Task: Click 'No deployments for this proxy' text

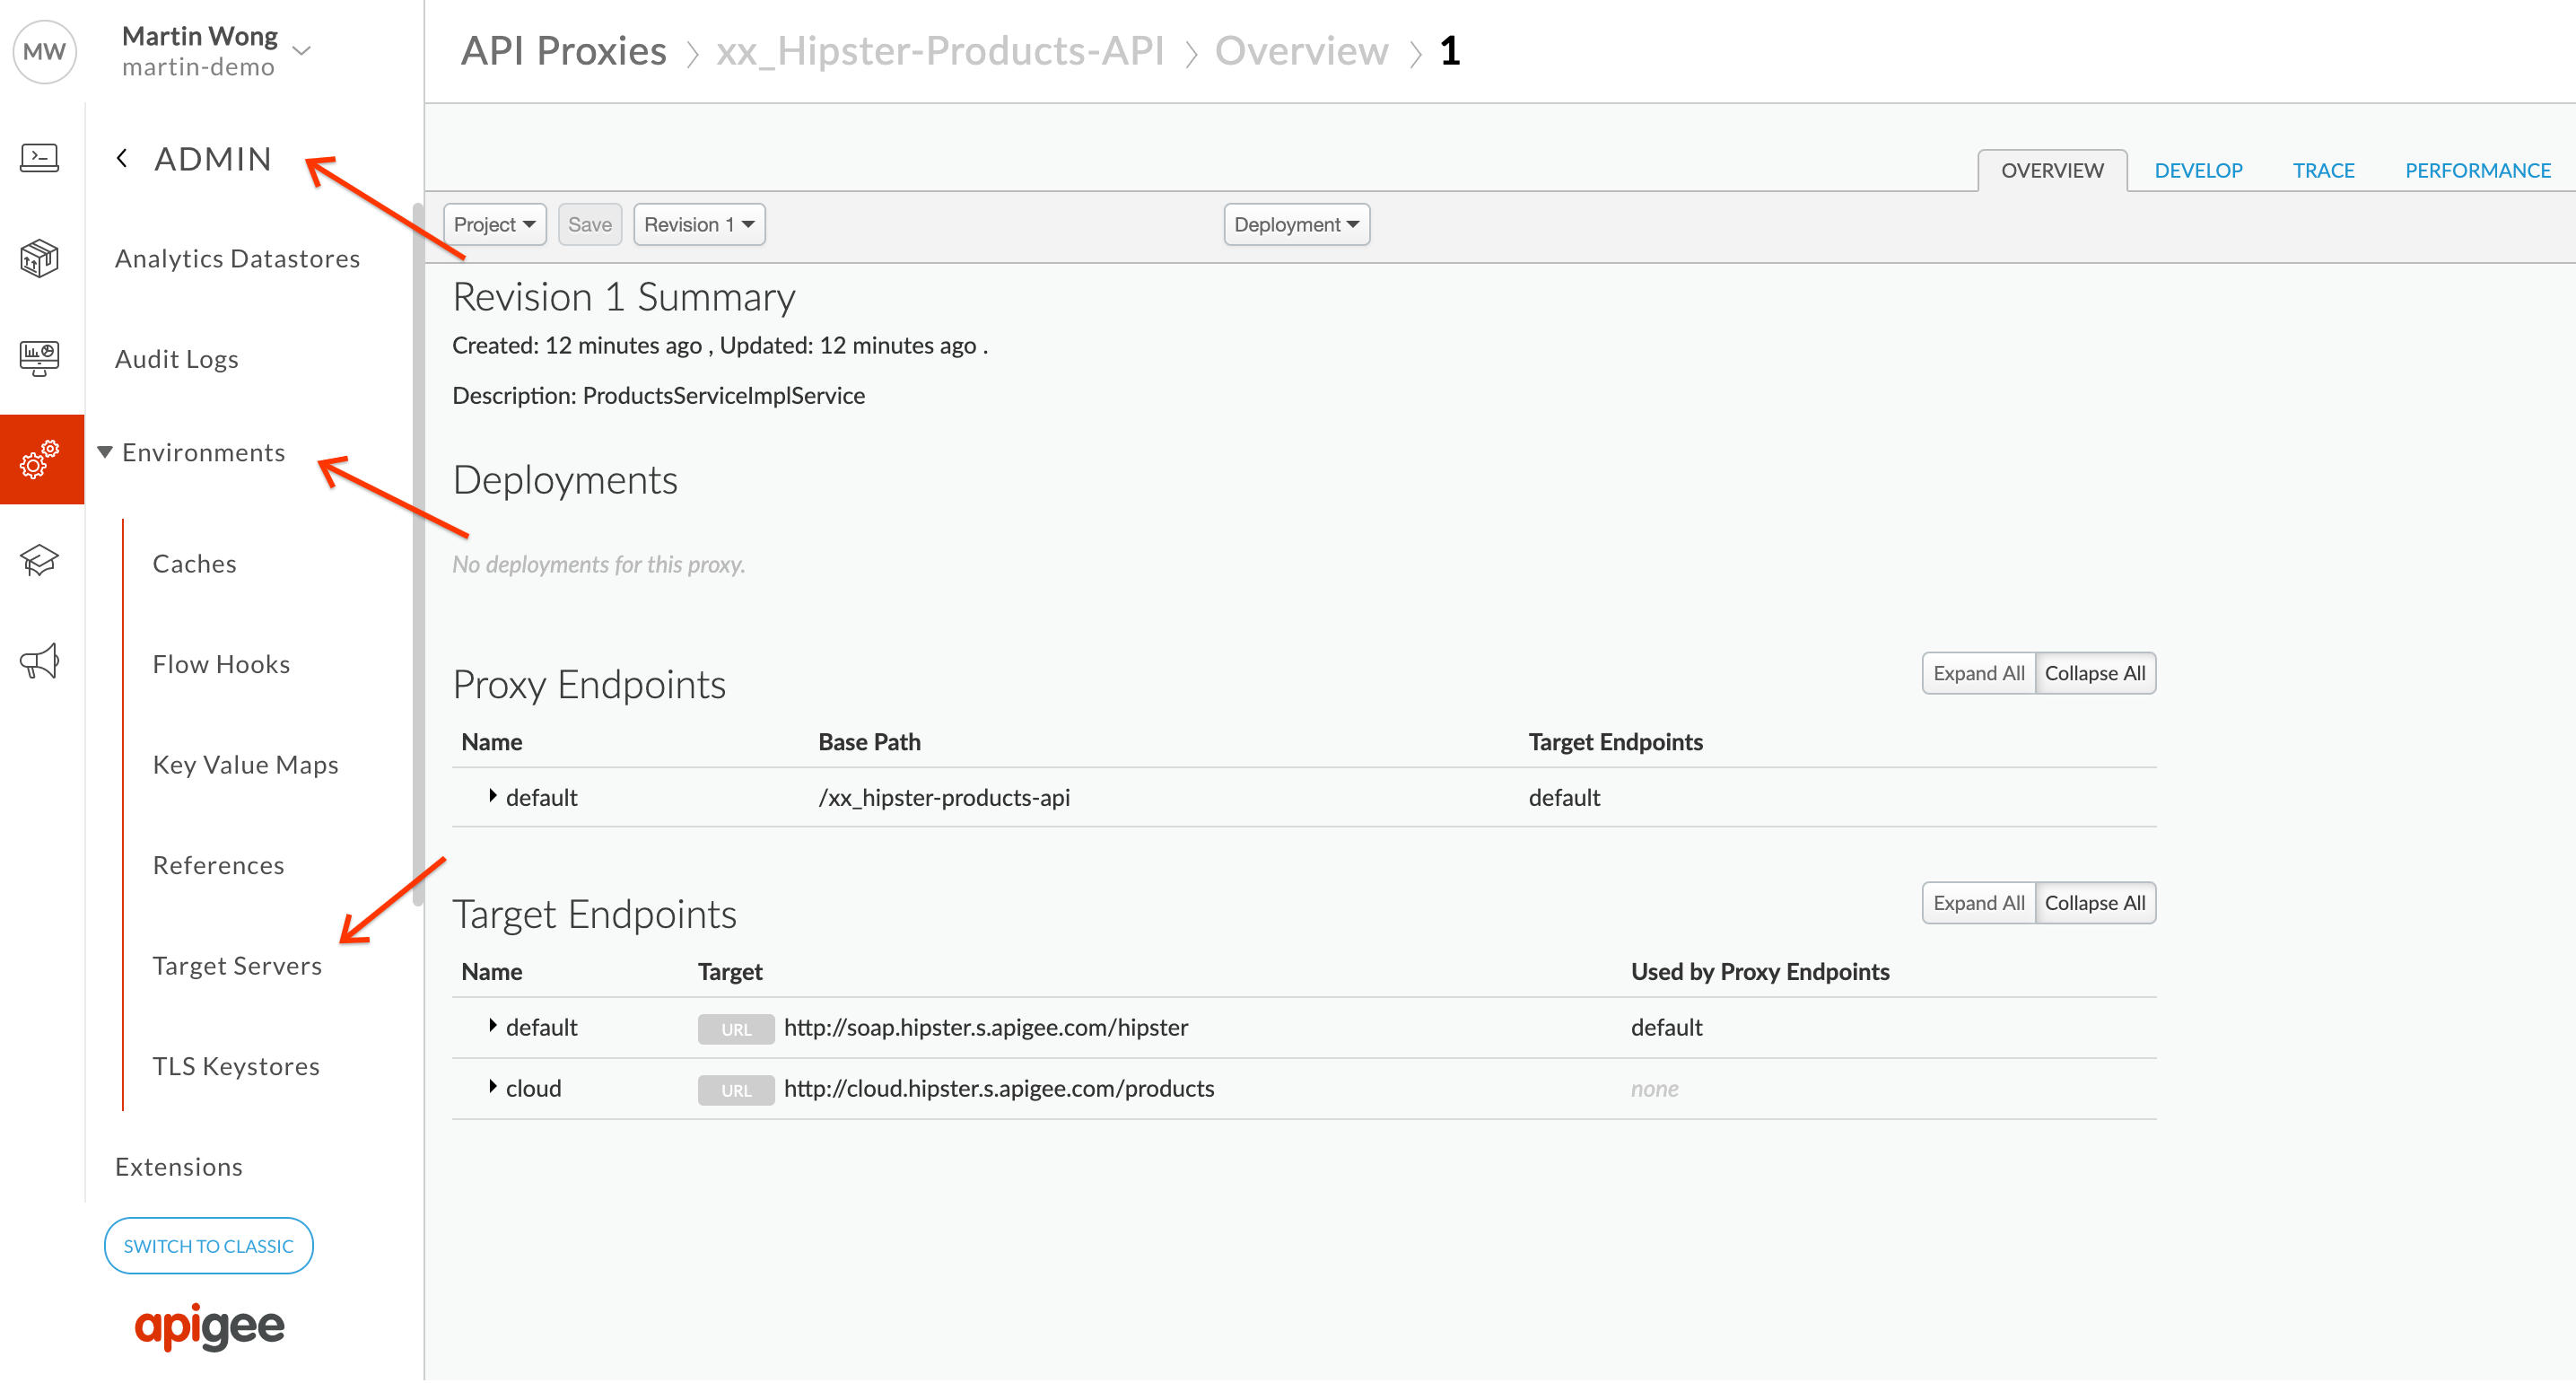Action: pyautogui.click(x=598, y=564)
